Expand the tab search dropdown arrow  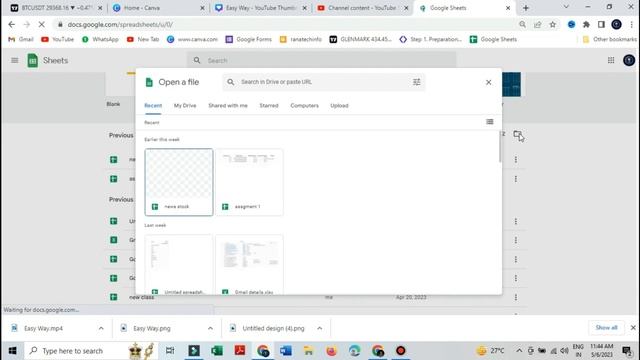pos(566,7)
